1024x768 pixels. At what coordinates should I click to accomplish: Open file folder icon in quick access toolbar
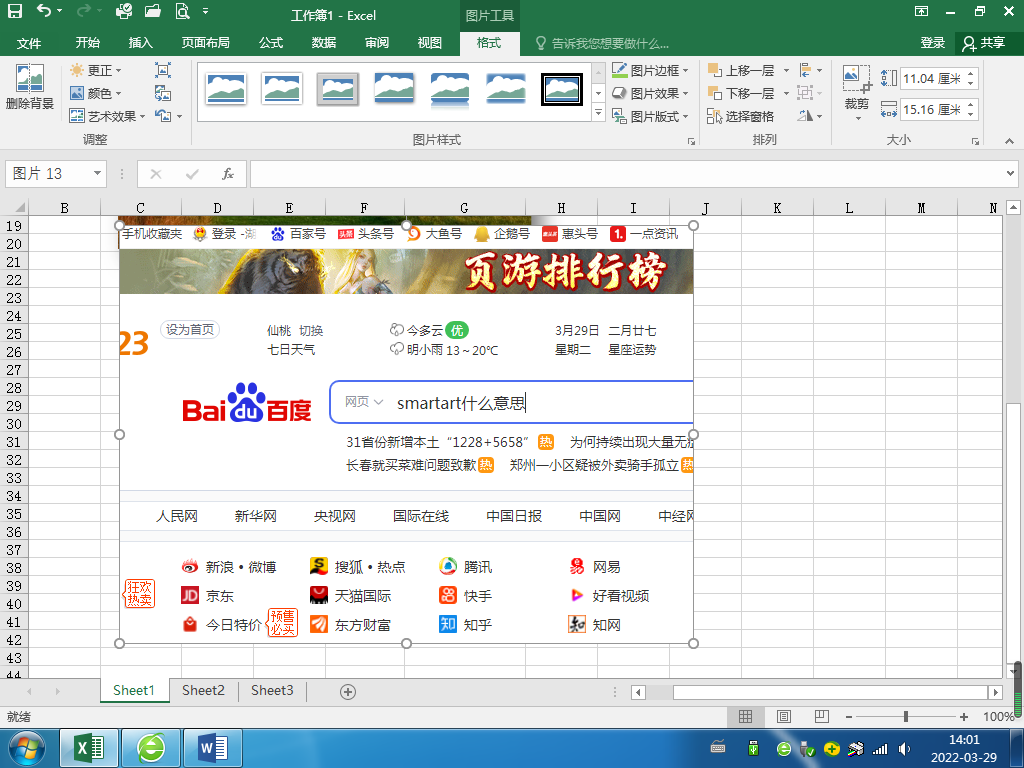[152, 11]
